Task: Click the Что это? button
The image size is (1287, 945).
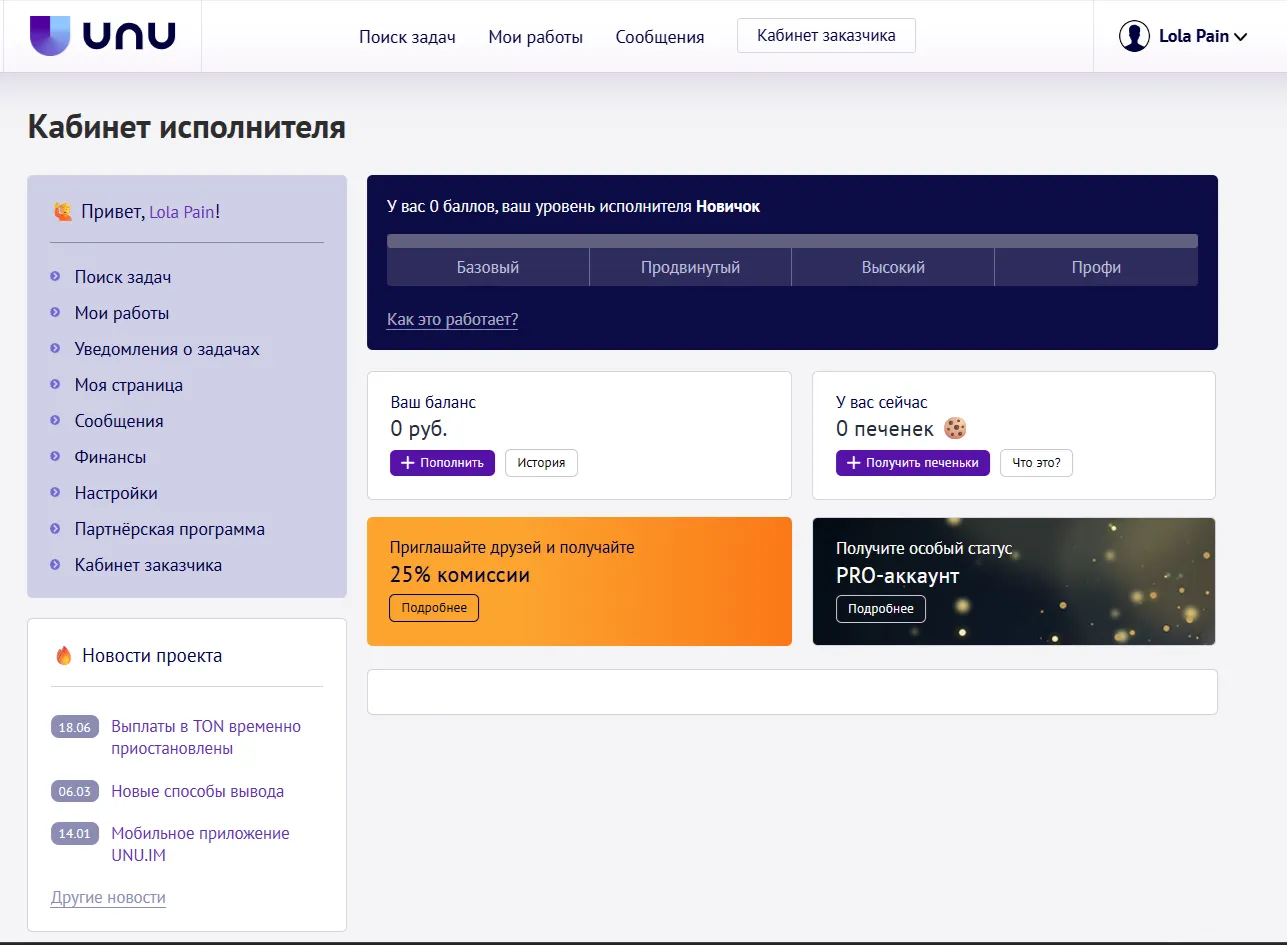Action: point(1036,463)
